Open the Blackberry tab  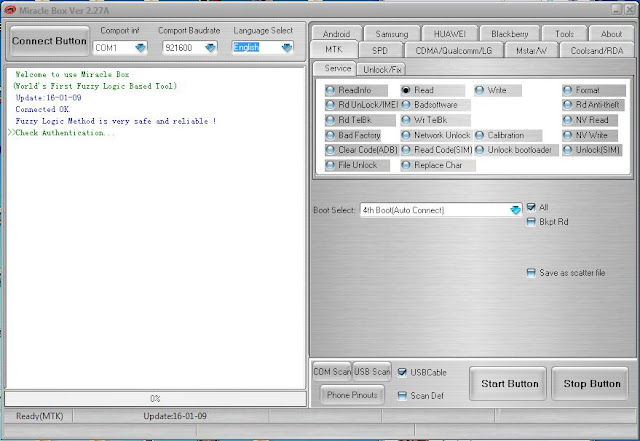pyautogui.click(x=509, y=34)
